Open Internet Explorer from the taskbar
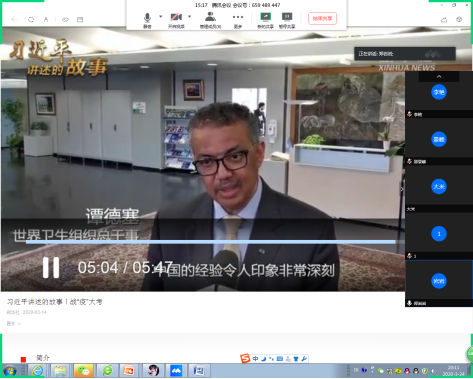This screenshot has width=473, height=379. (37, 370)
